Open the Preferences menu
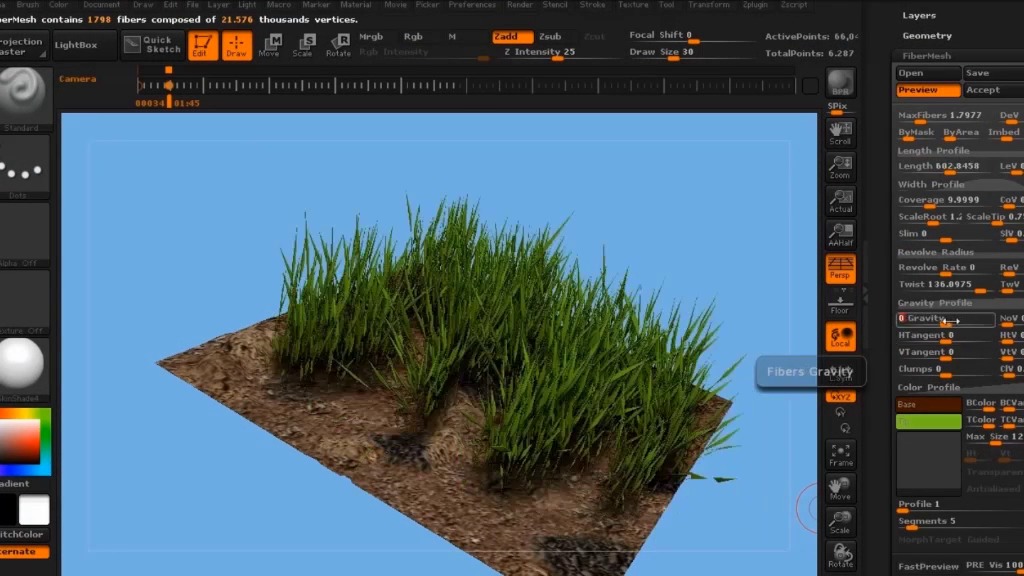 tap(472, 5)
